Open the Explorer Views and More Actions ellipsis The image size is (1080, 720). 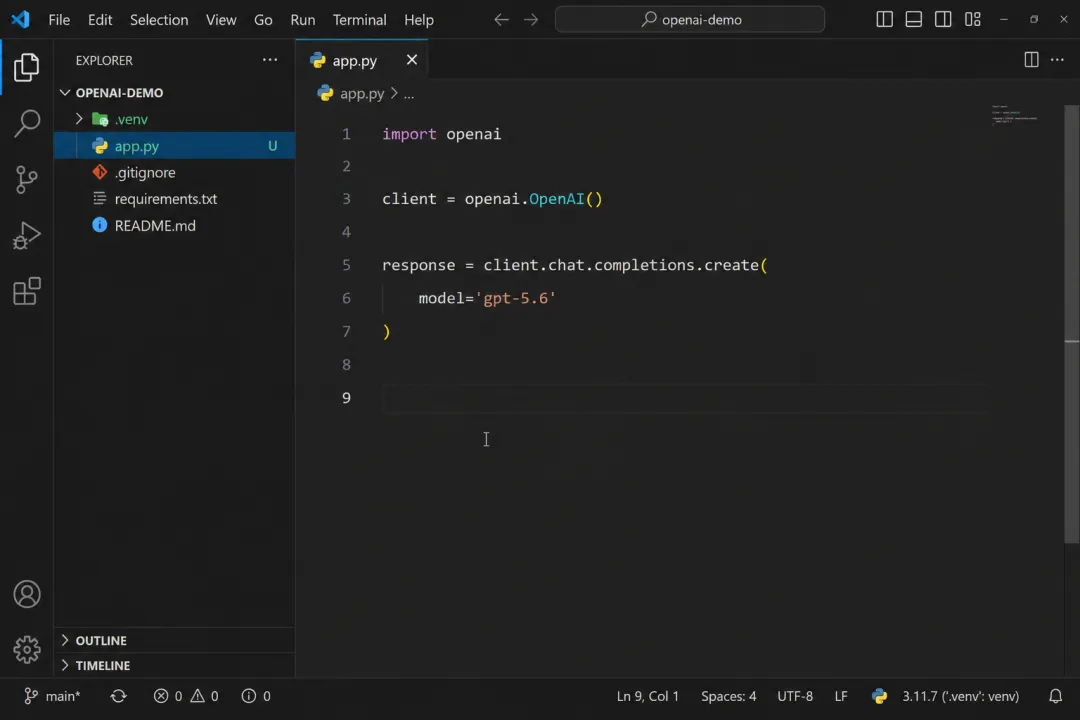tap(270, 60)
